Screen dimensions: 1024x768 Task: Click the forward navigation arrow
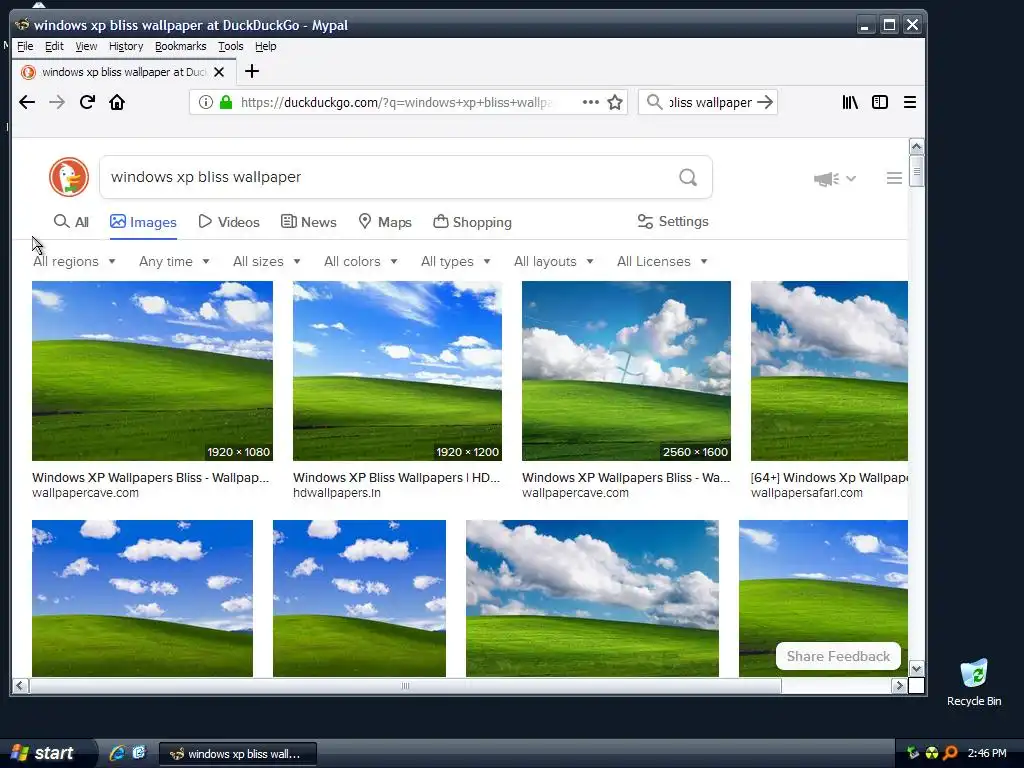pos(57,103)
